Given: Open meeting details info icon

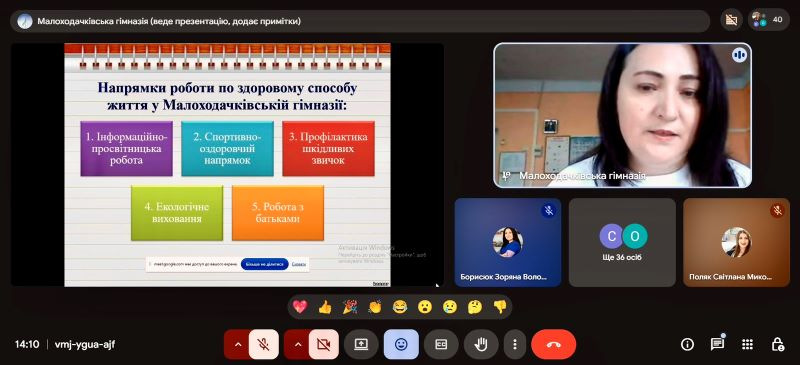Looking at the screenshot, I should [687, 345].
